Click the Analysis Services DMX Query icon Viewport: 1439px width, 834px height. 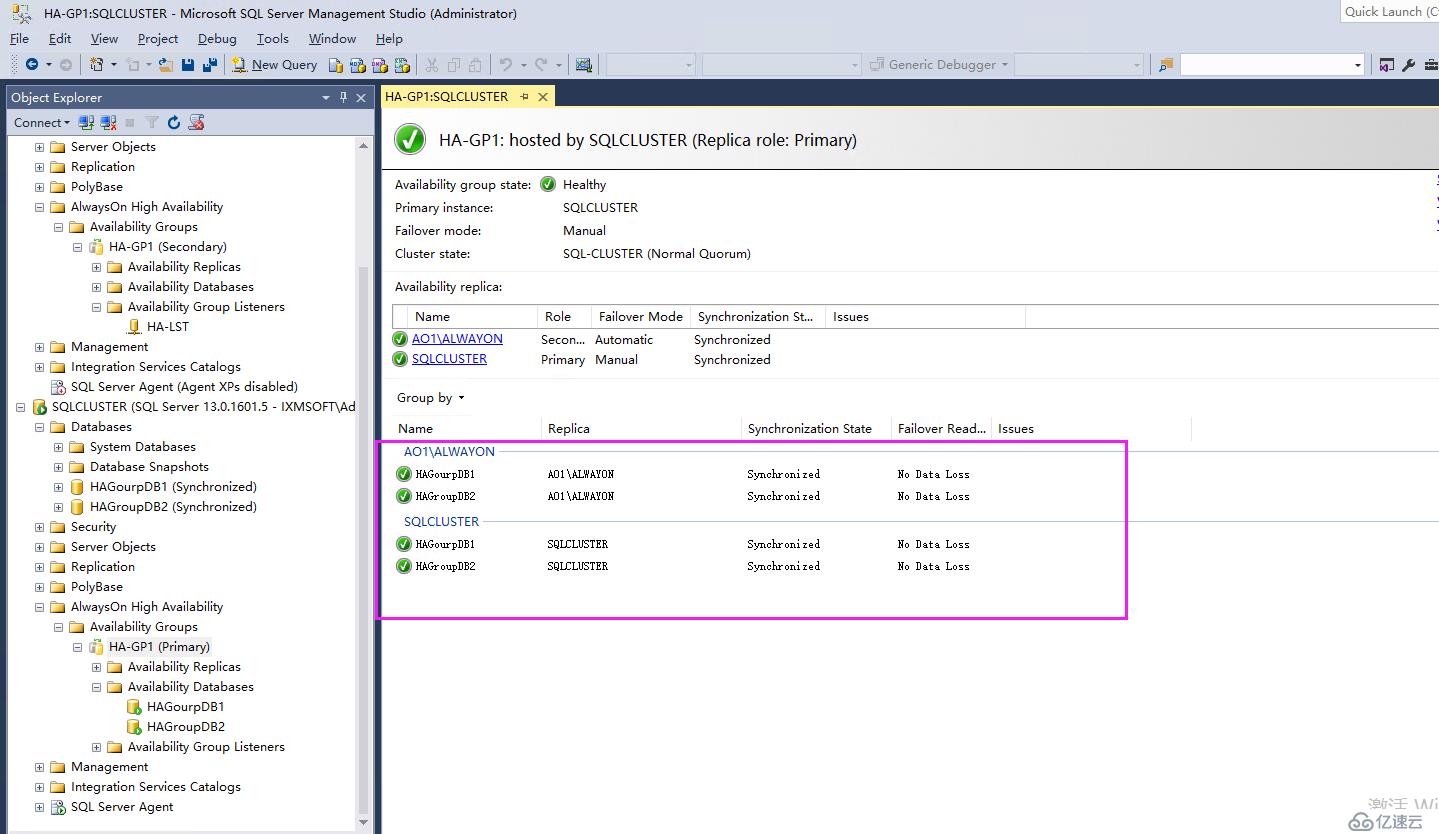(x=380, y=65)
